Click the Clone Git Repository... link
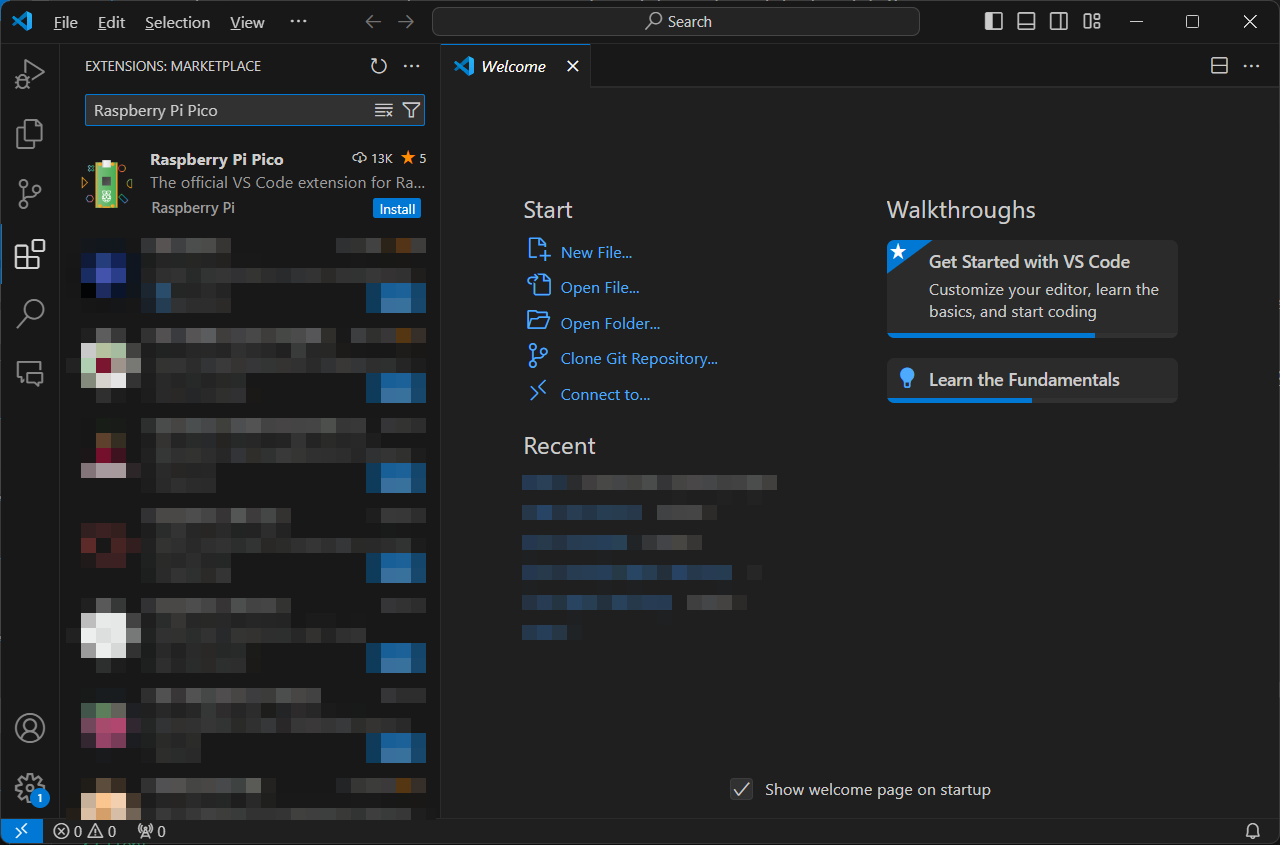Image resolution: width=1280 pixels, height=845 pixels. click(x=639, y=359)
